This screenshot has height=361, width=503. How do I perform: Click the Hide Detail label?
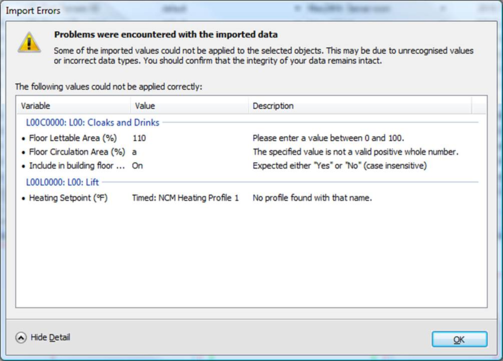click(50, 337)
